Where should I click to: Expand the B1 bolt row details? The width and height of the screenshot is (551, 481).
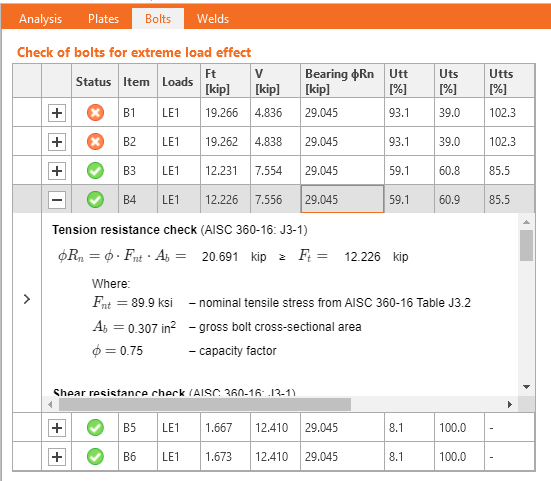pyautogui.click(x=57, y=113)
